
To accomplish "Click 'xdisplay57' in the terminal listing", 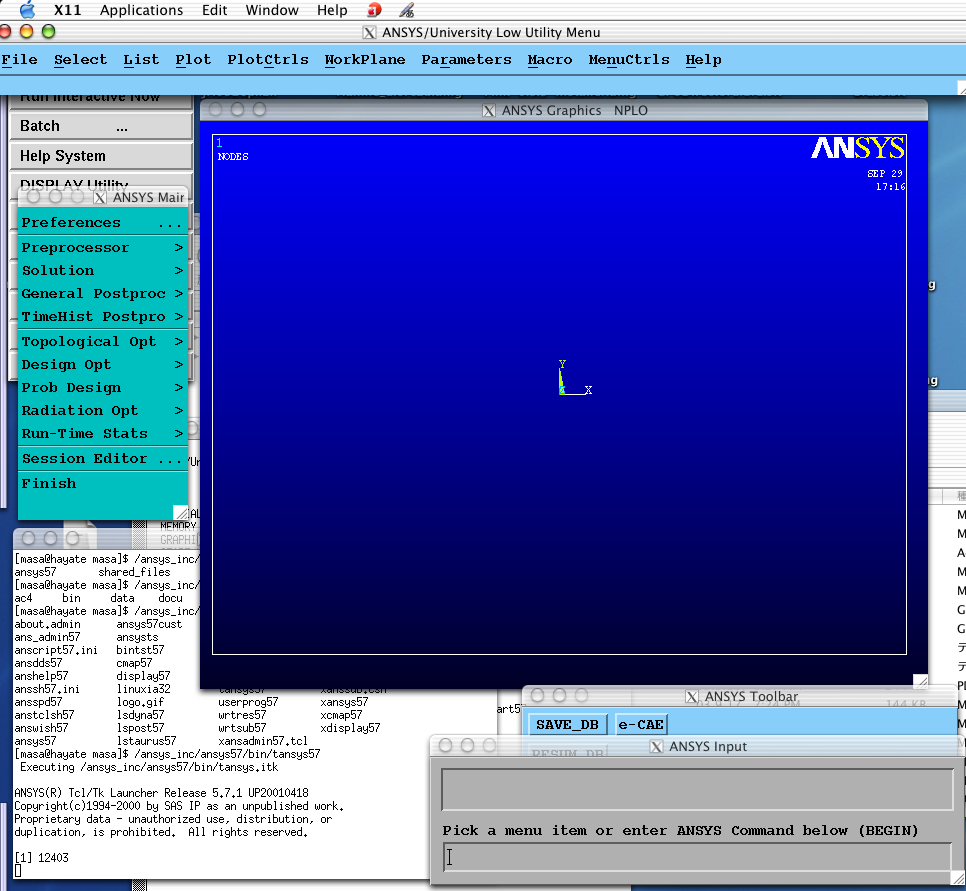I will tap(350, 728).
